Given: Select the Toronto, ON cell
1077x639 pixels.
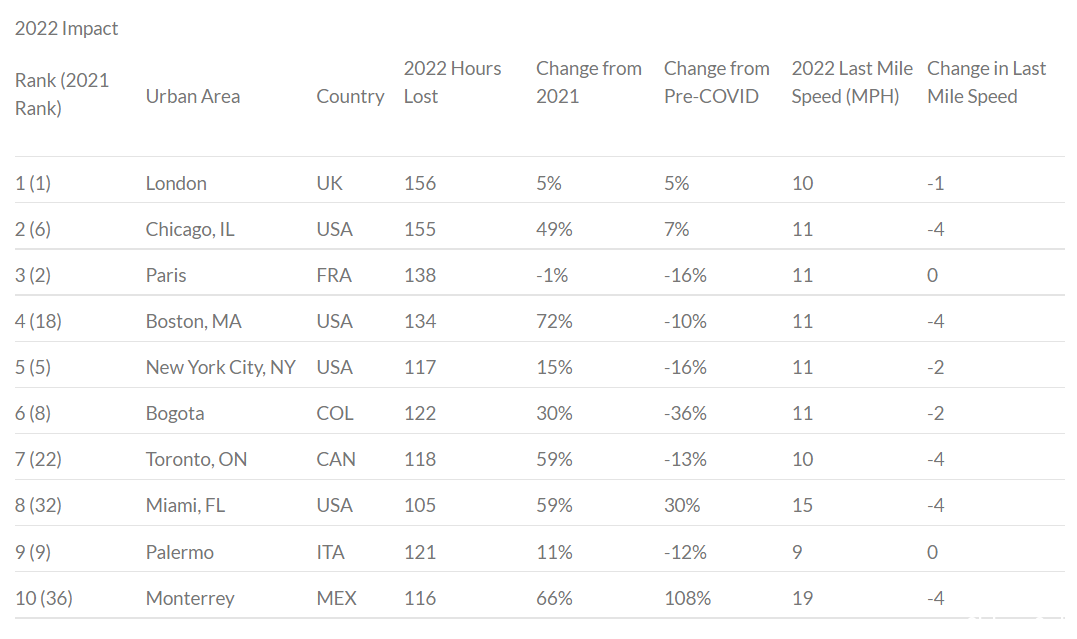Looking at the screenshot, I should 196,460.
